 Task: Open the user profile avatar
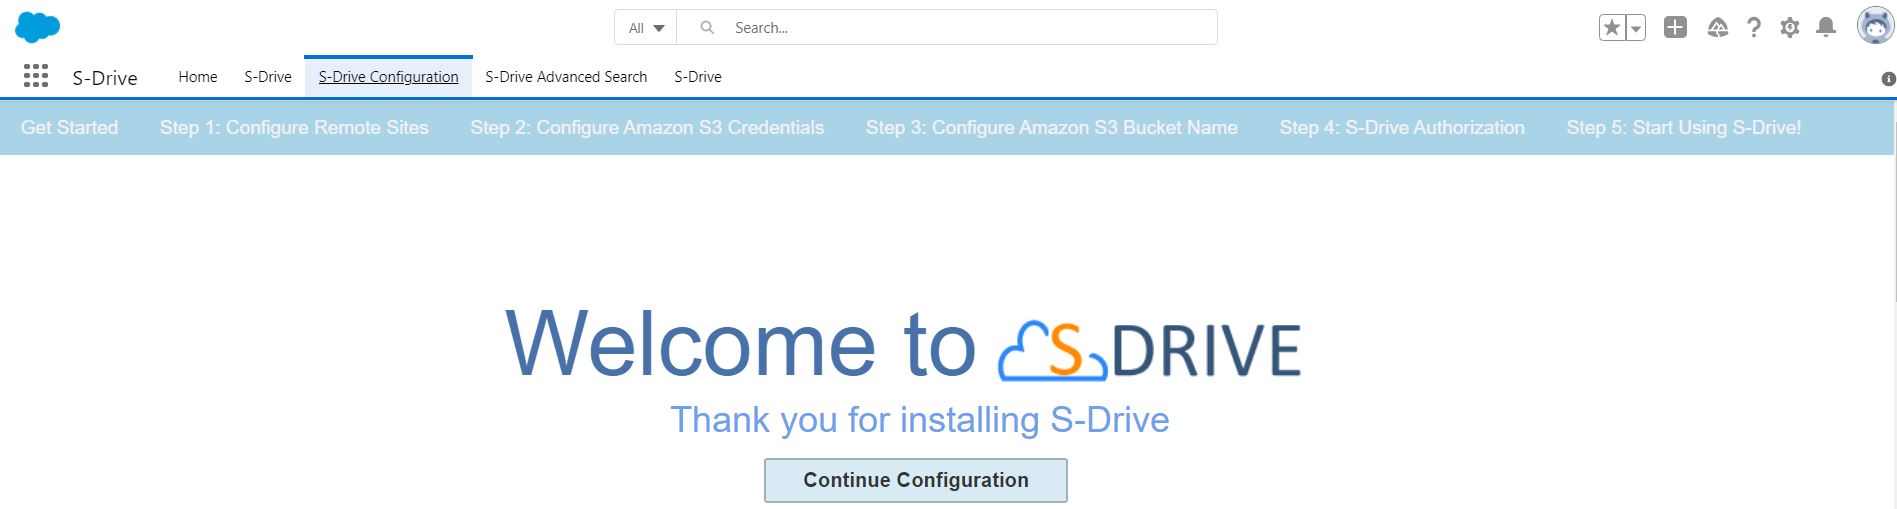coord(1875,26)
